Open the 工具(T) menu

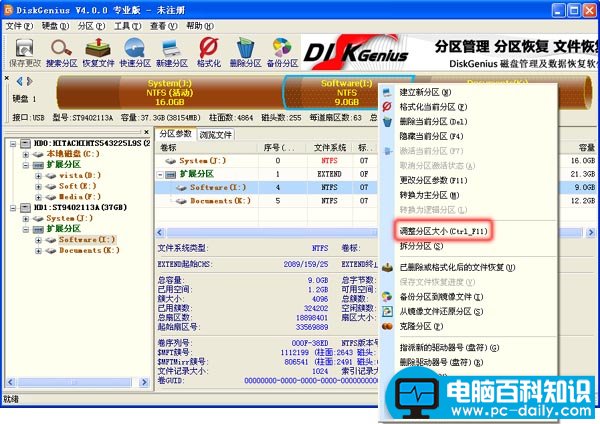128,26
